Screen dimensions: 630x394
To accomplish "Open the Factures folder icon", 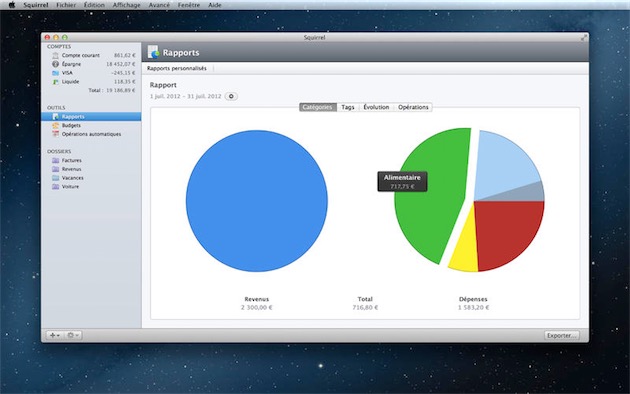I will [x=55, y=161].
